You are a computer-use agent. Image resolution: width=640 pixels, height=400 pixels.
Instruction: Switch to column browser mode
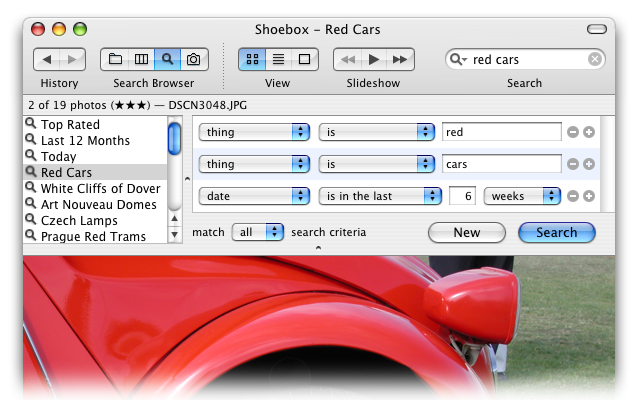141,60
